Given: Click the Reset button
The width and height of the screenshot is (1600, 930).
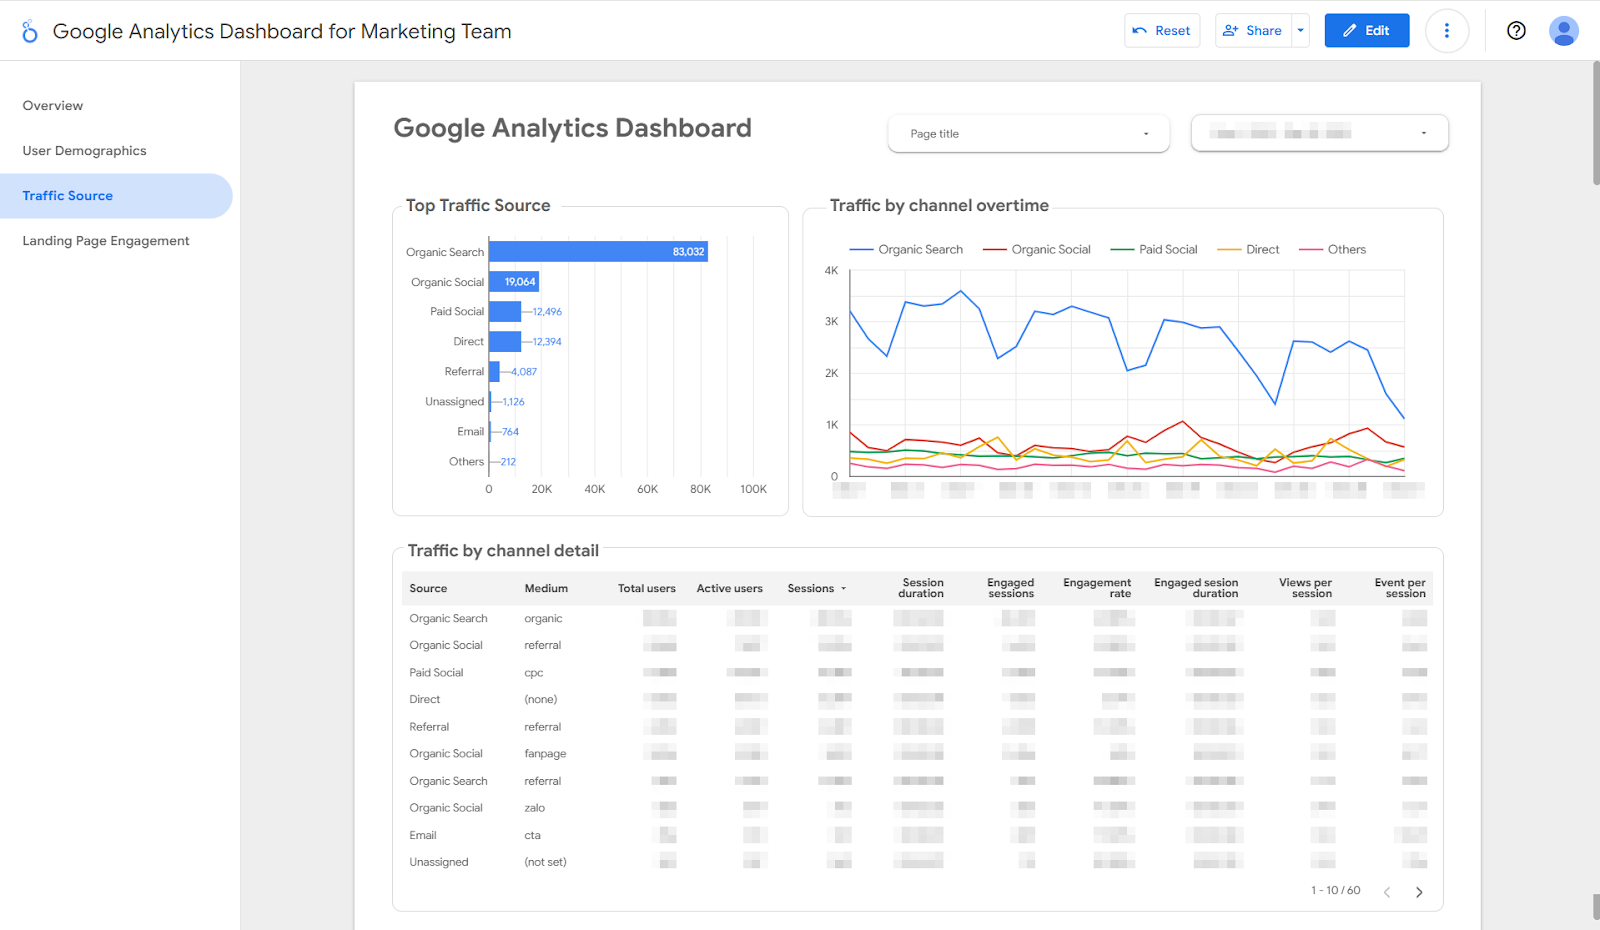Looking at the screenshot, I should click(1161, 30).
